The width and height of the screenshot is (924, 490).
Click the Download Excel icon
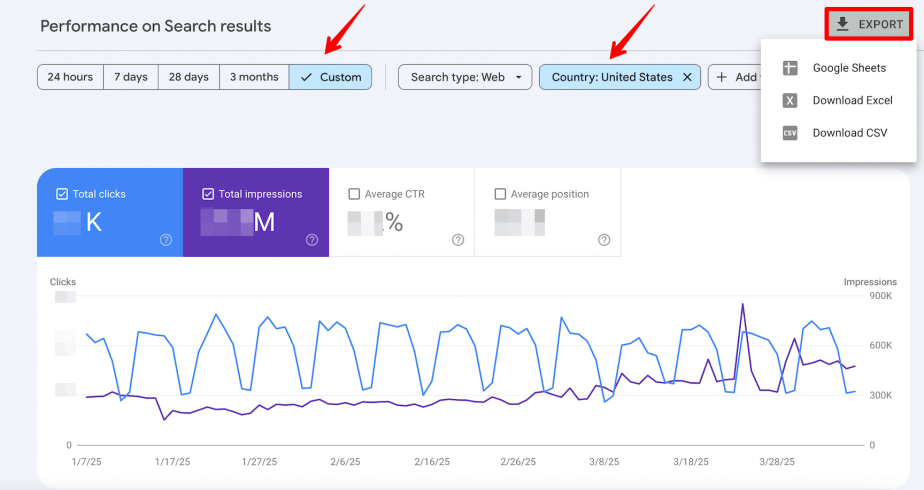(790, 100)
